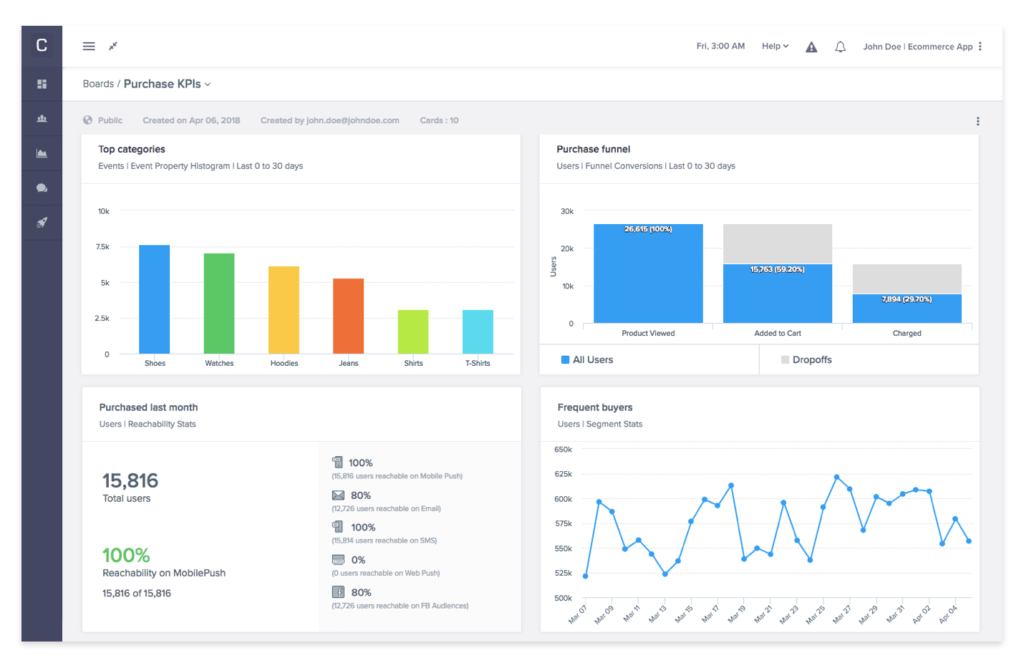This screenshot has width=1024, height=663.
Task: Open the hamburger navigation menu
Action: coord(88,46)
